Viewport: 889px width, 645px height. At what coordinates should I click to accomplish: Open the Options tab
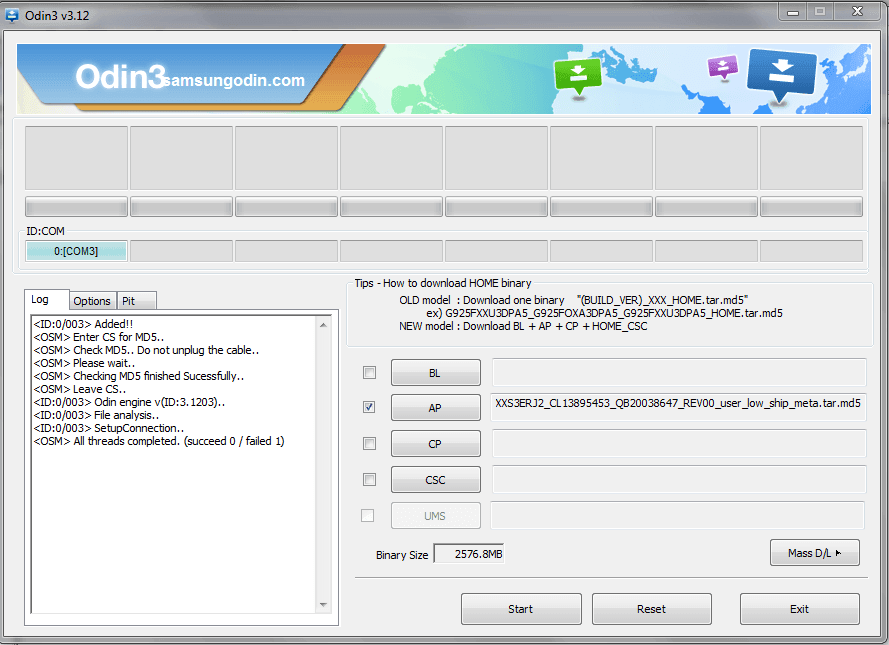point(92,301)
